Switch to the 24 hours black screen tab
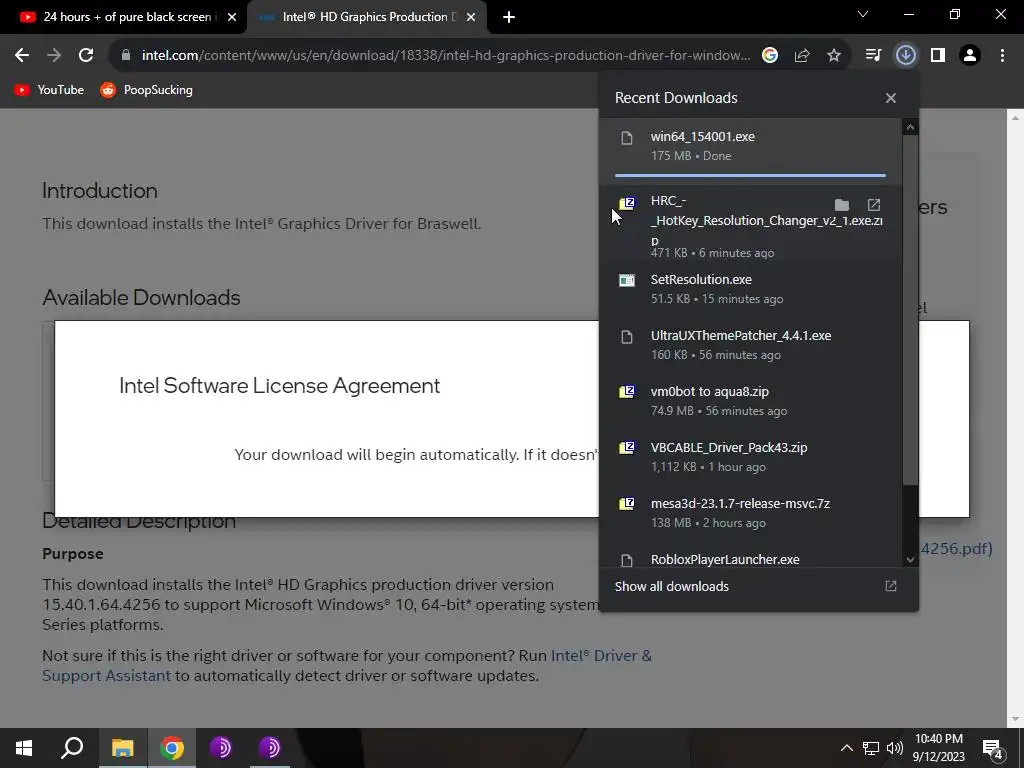The image size is (1024, 768). (124, 17)
